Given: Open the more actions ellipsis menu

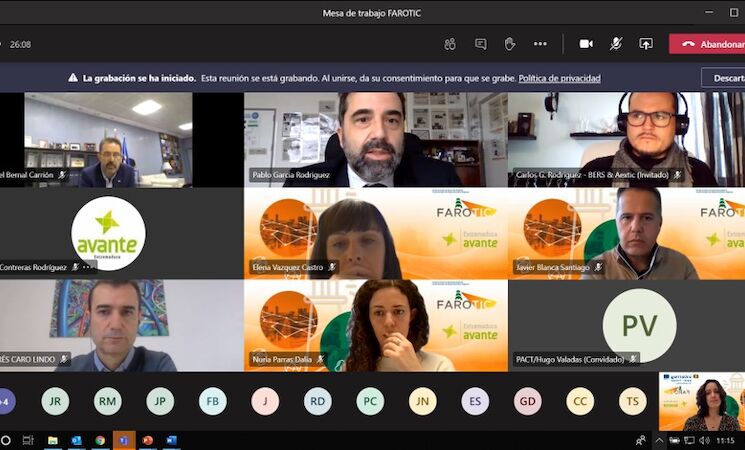Looking at the screenshot, I should (540, 44).
